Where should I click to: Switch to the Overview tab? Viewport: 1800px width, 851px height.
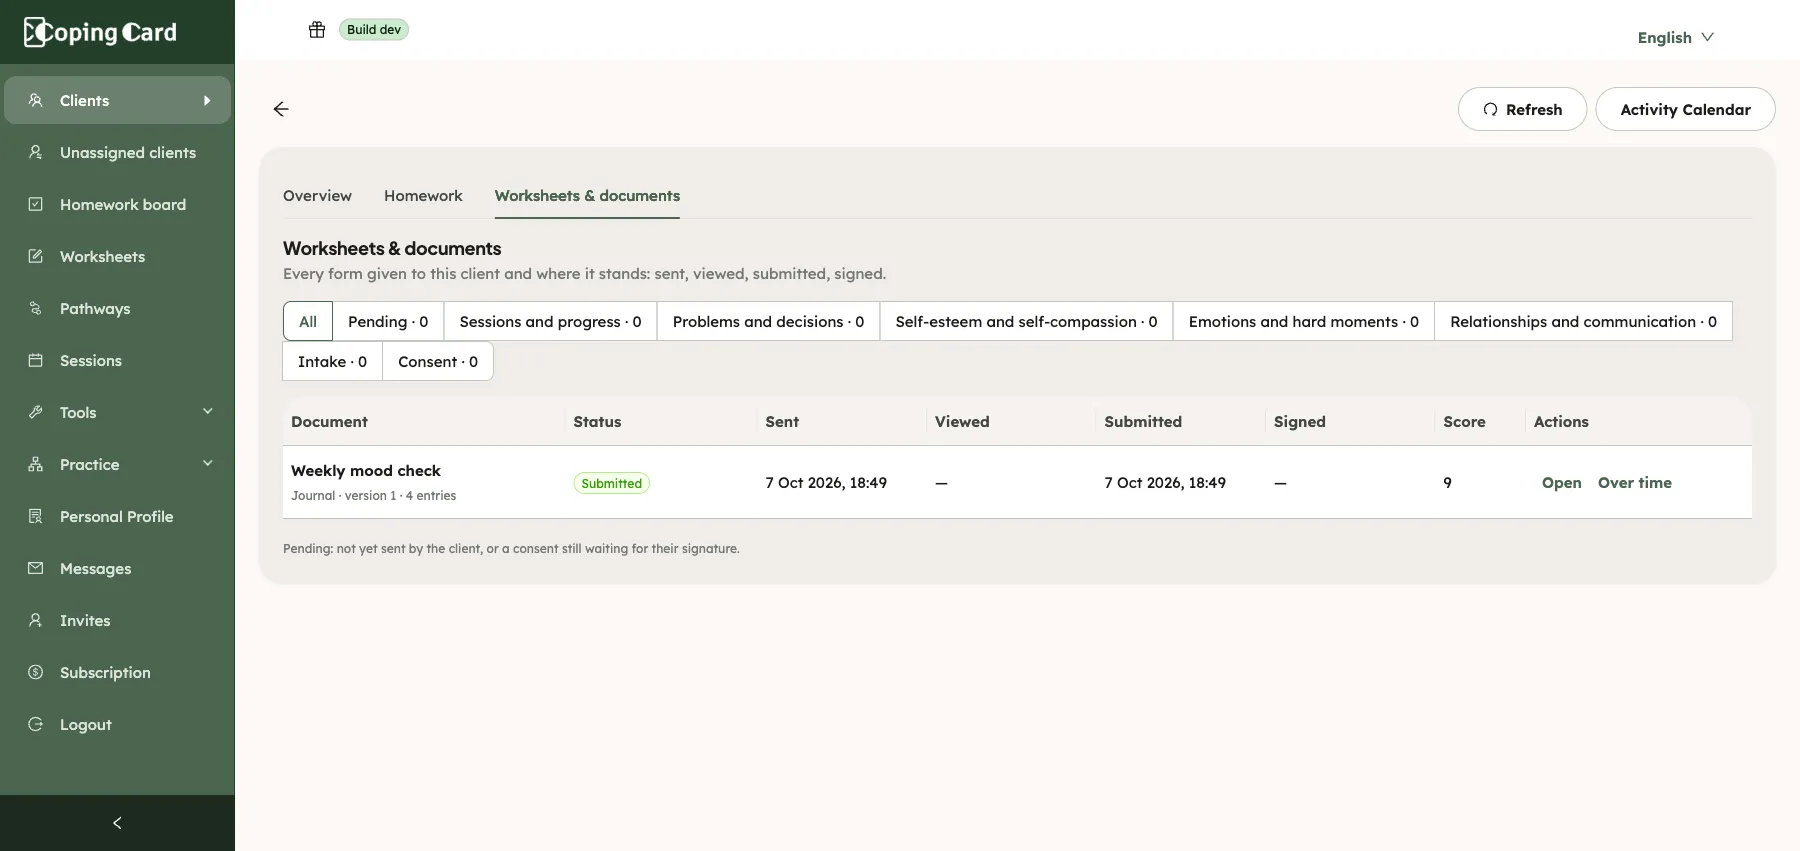point(317,196)
